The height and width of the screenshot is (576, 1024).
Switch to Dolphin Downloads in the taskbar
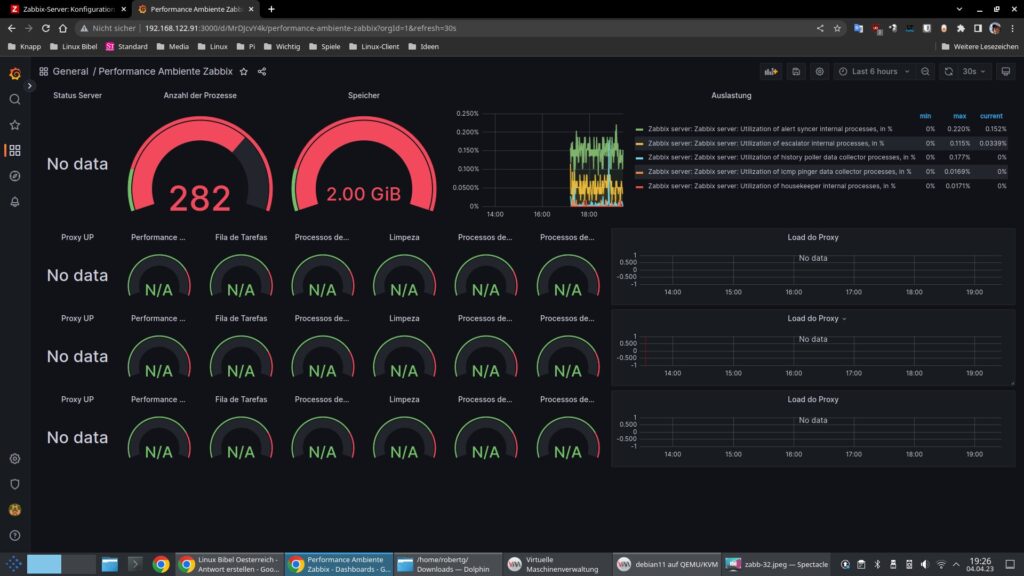[447, 564]
